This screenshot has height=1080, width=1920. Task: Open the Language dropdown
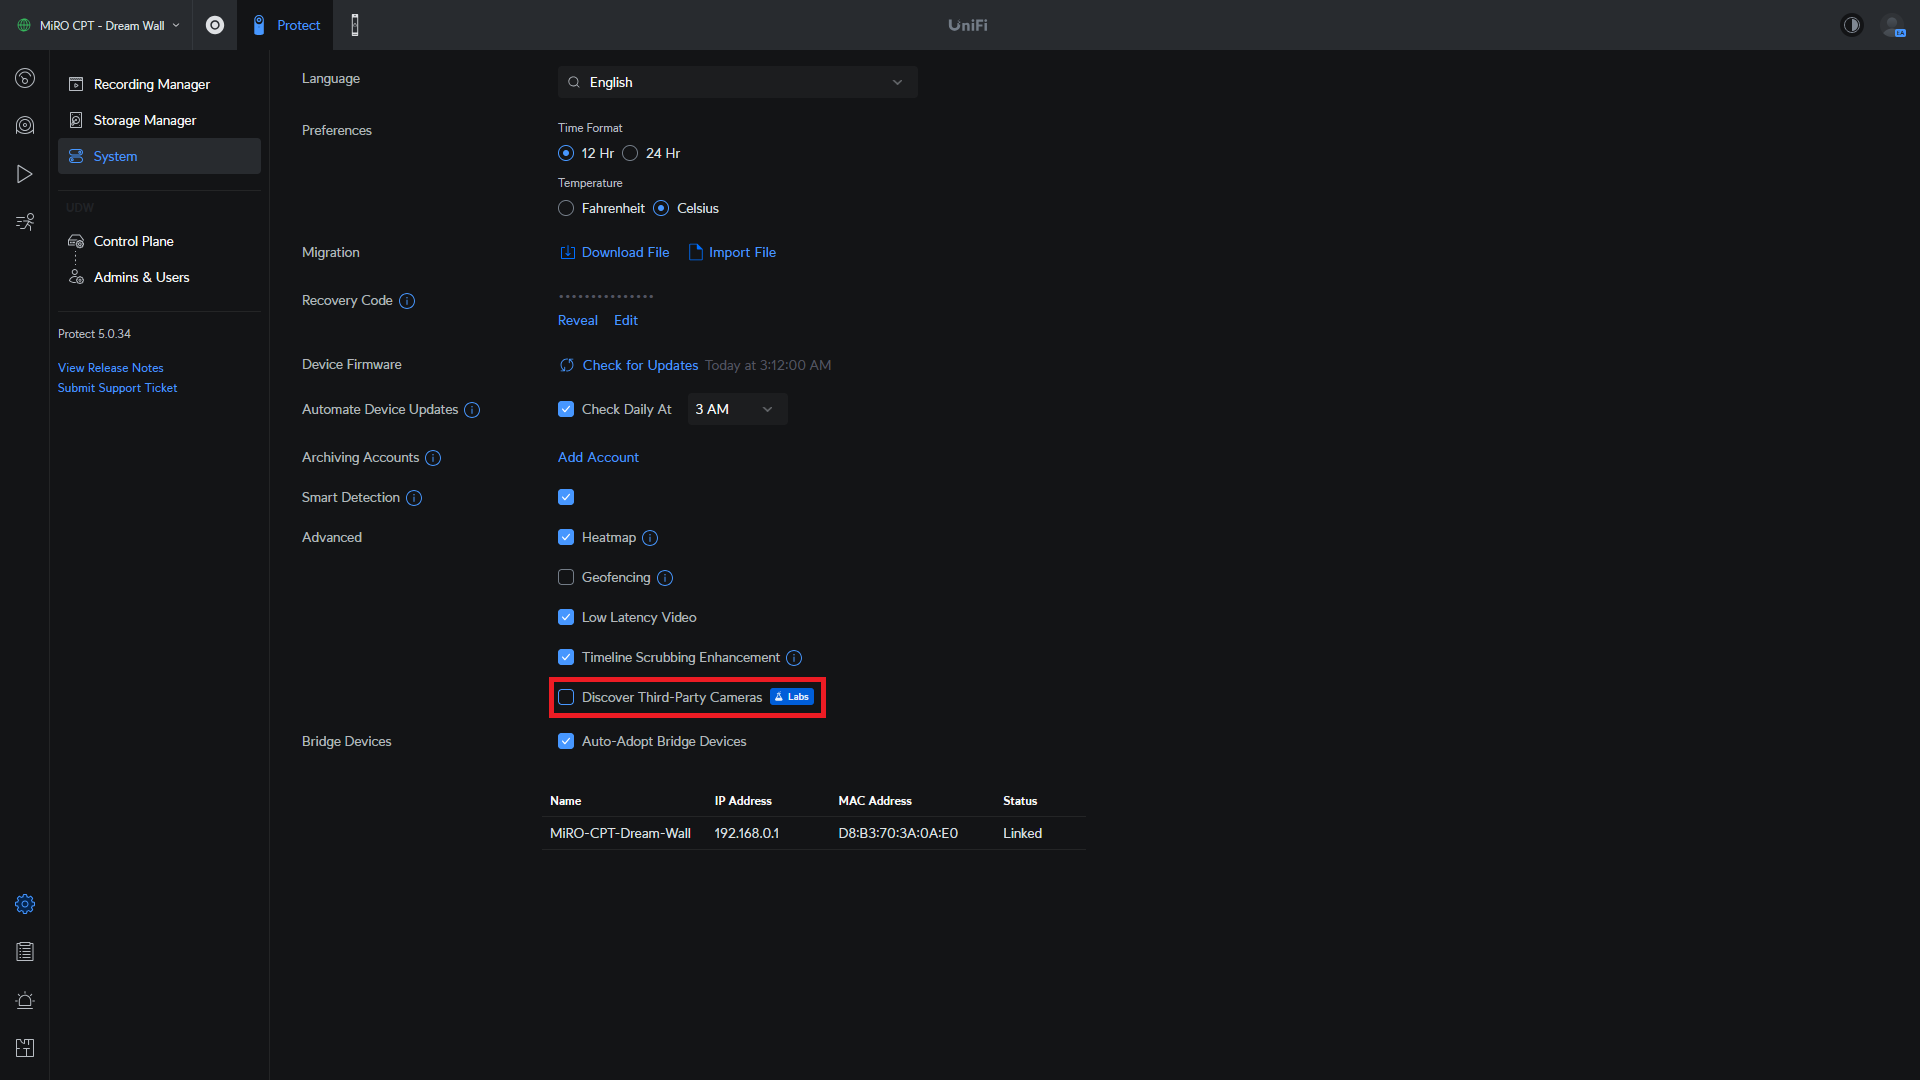[x=737, y=82]
